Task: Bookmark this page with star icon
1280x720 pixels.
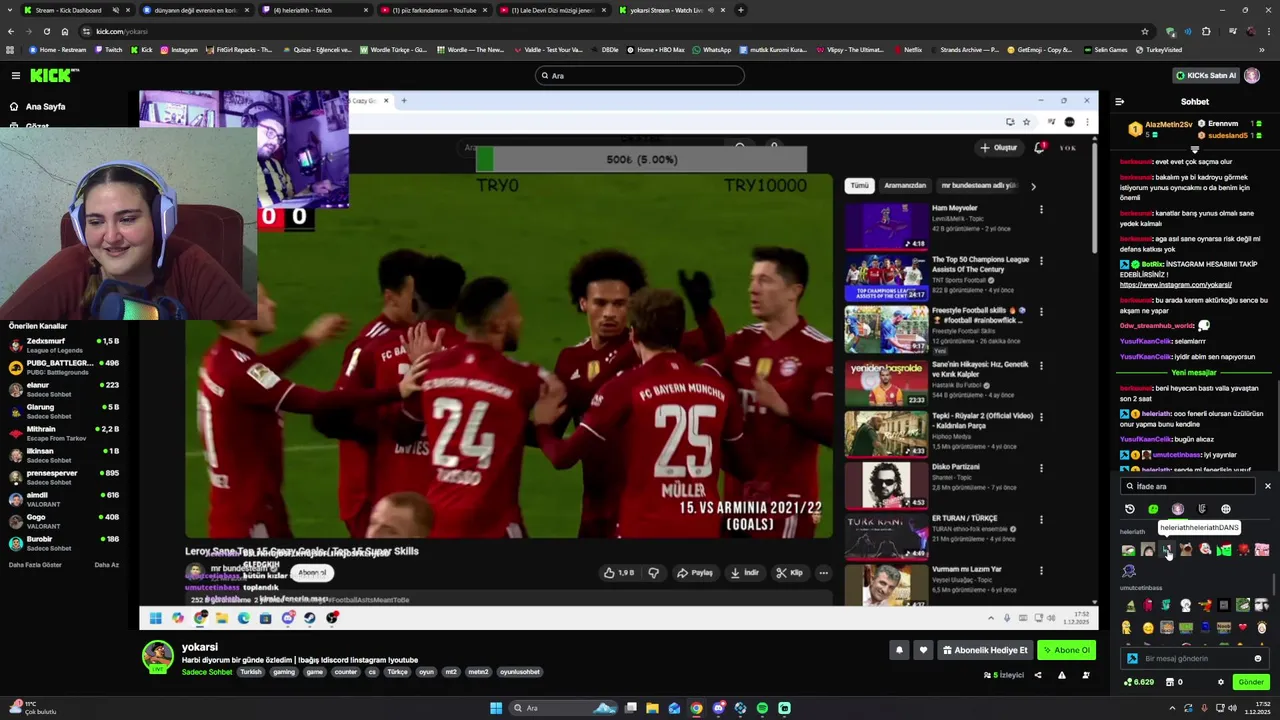Action: pos(1145,31)
